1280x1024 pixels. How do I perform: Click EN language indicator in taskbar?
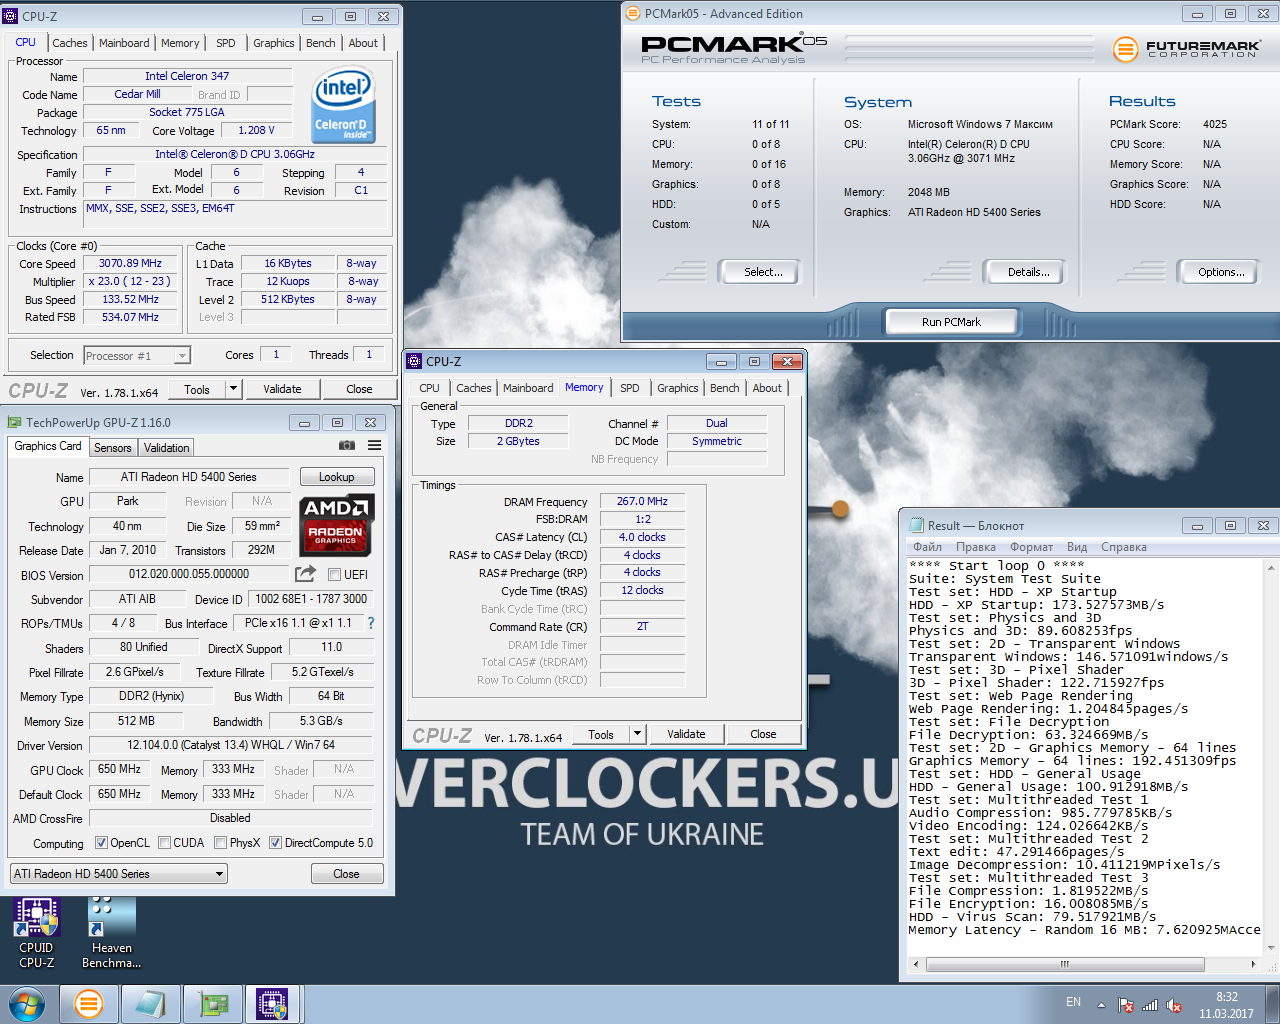[x=1073, y=1002]
